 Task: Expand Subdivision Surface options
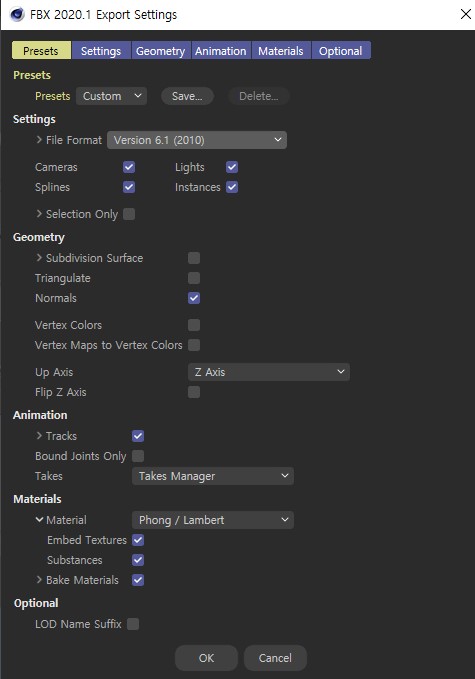(x=39, y=258)
